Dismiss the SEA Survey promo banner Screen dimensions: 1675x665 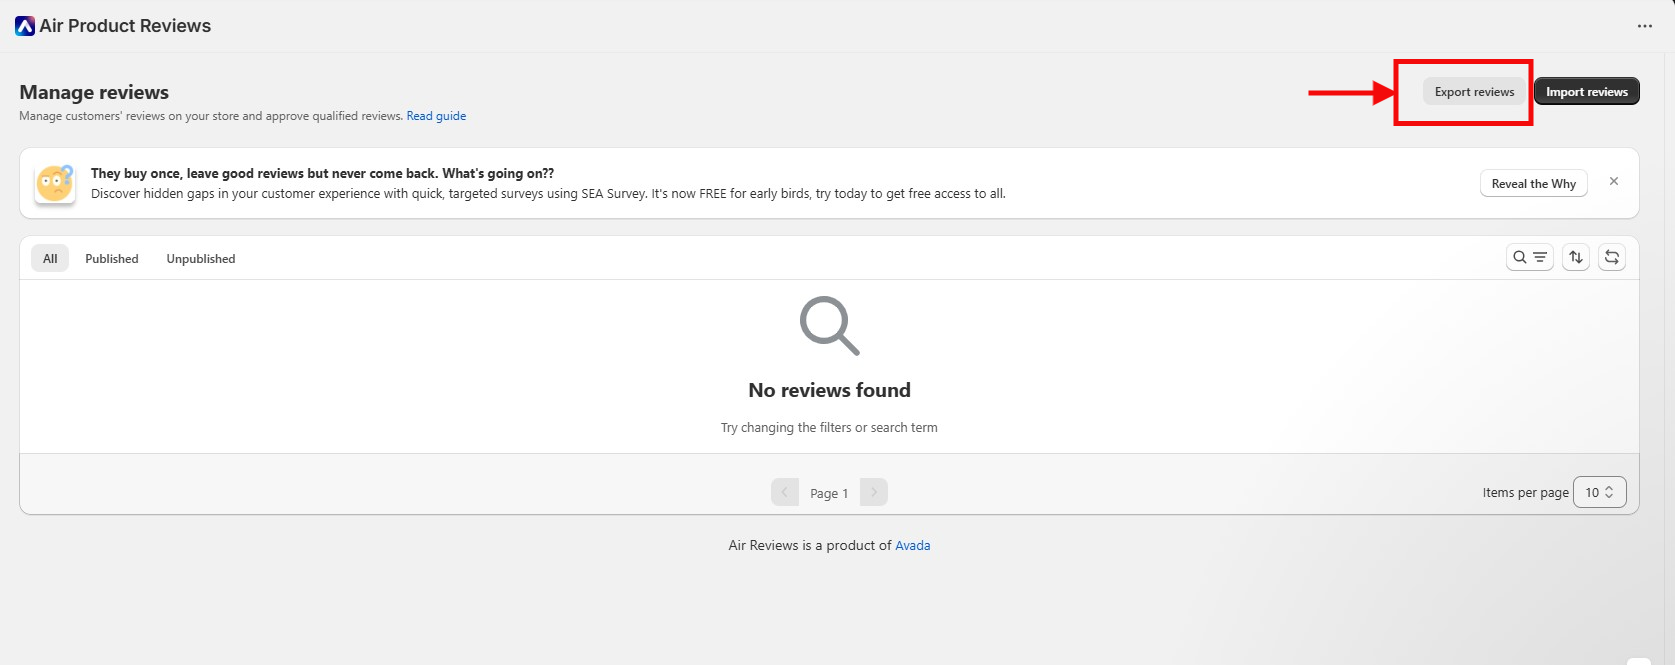pyautogui.click(x=1613, y=182)
